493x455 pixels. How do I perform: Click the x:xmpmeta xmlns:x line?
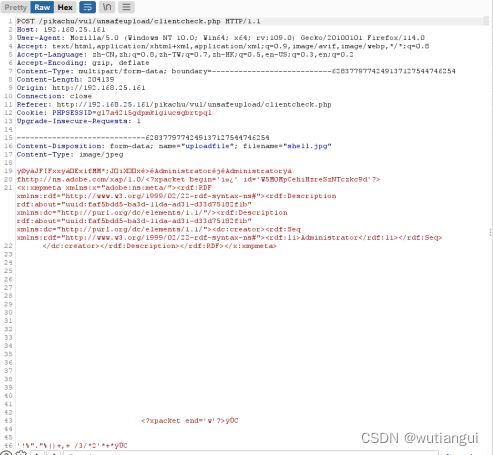(x=114, y=188)
